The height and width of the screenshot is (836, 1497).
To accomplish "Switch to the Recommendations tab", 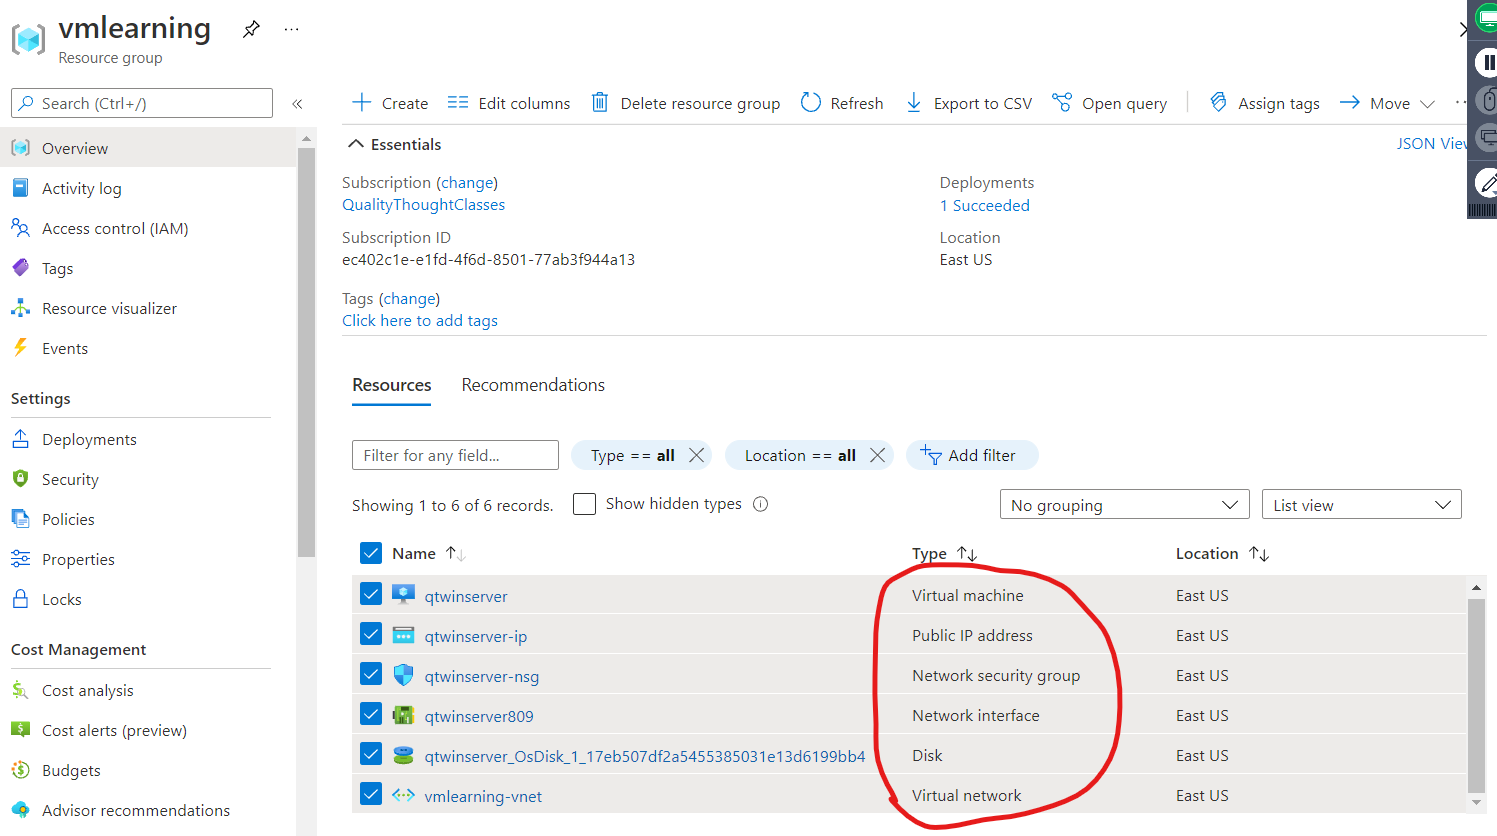I will pos(533,385).
